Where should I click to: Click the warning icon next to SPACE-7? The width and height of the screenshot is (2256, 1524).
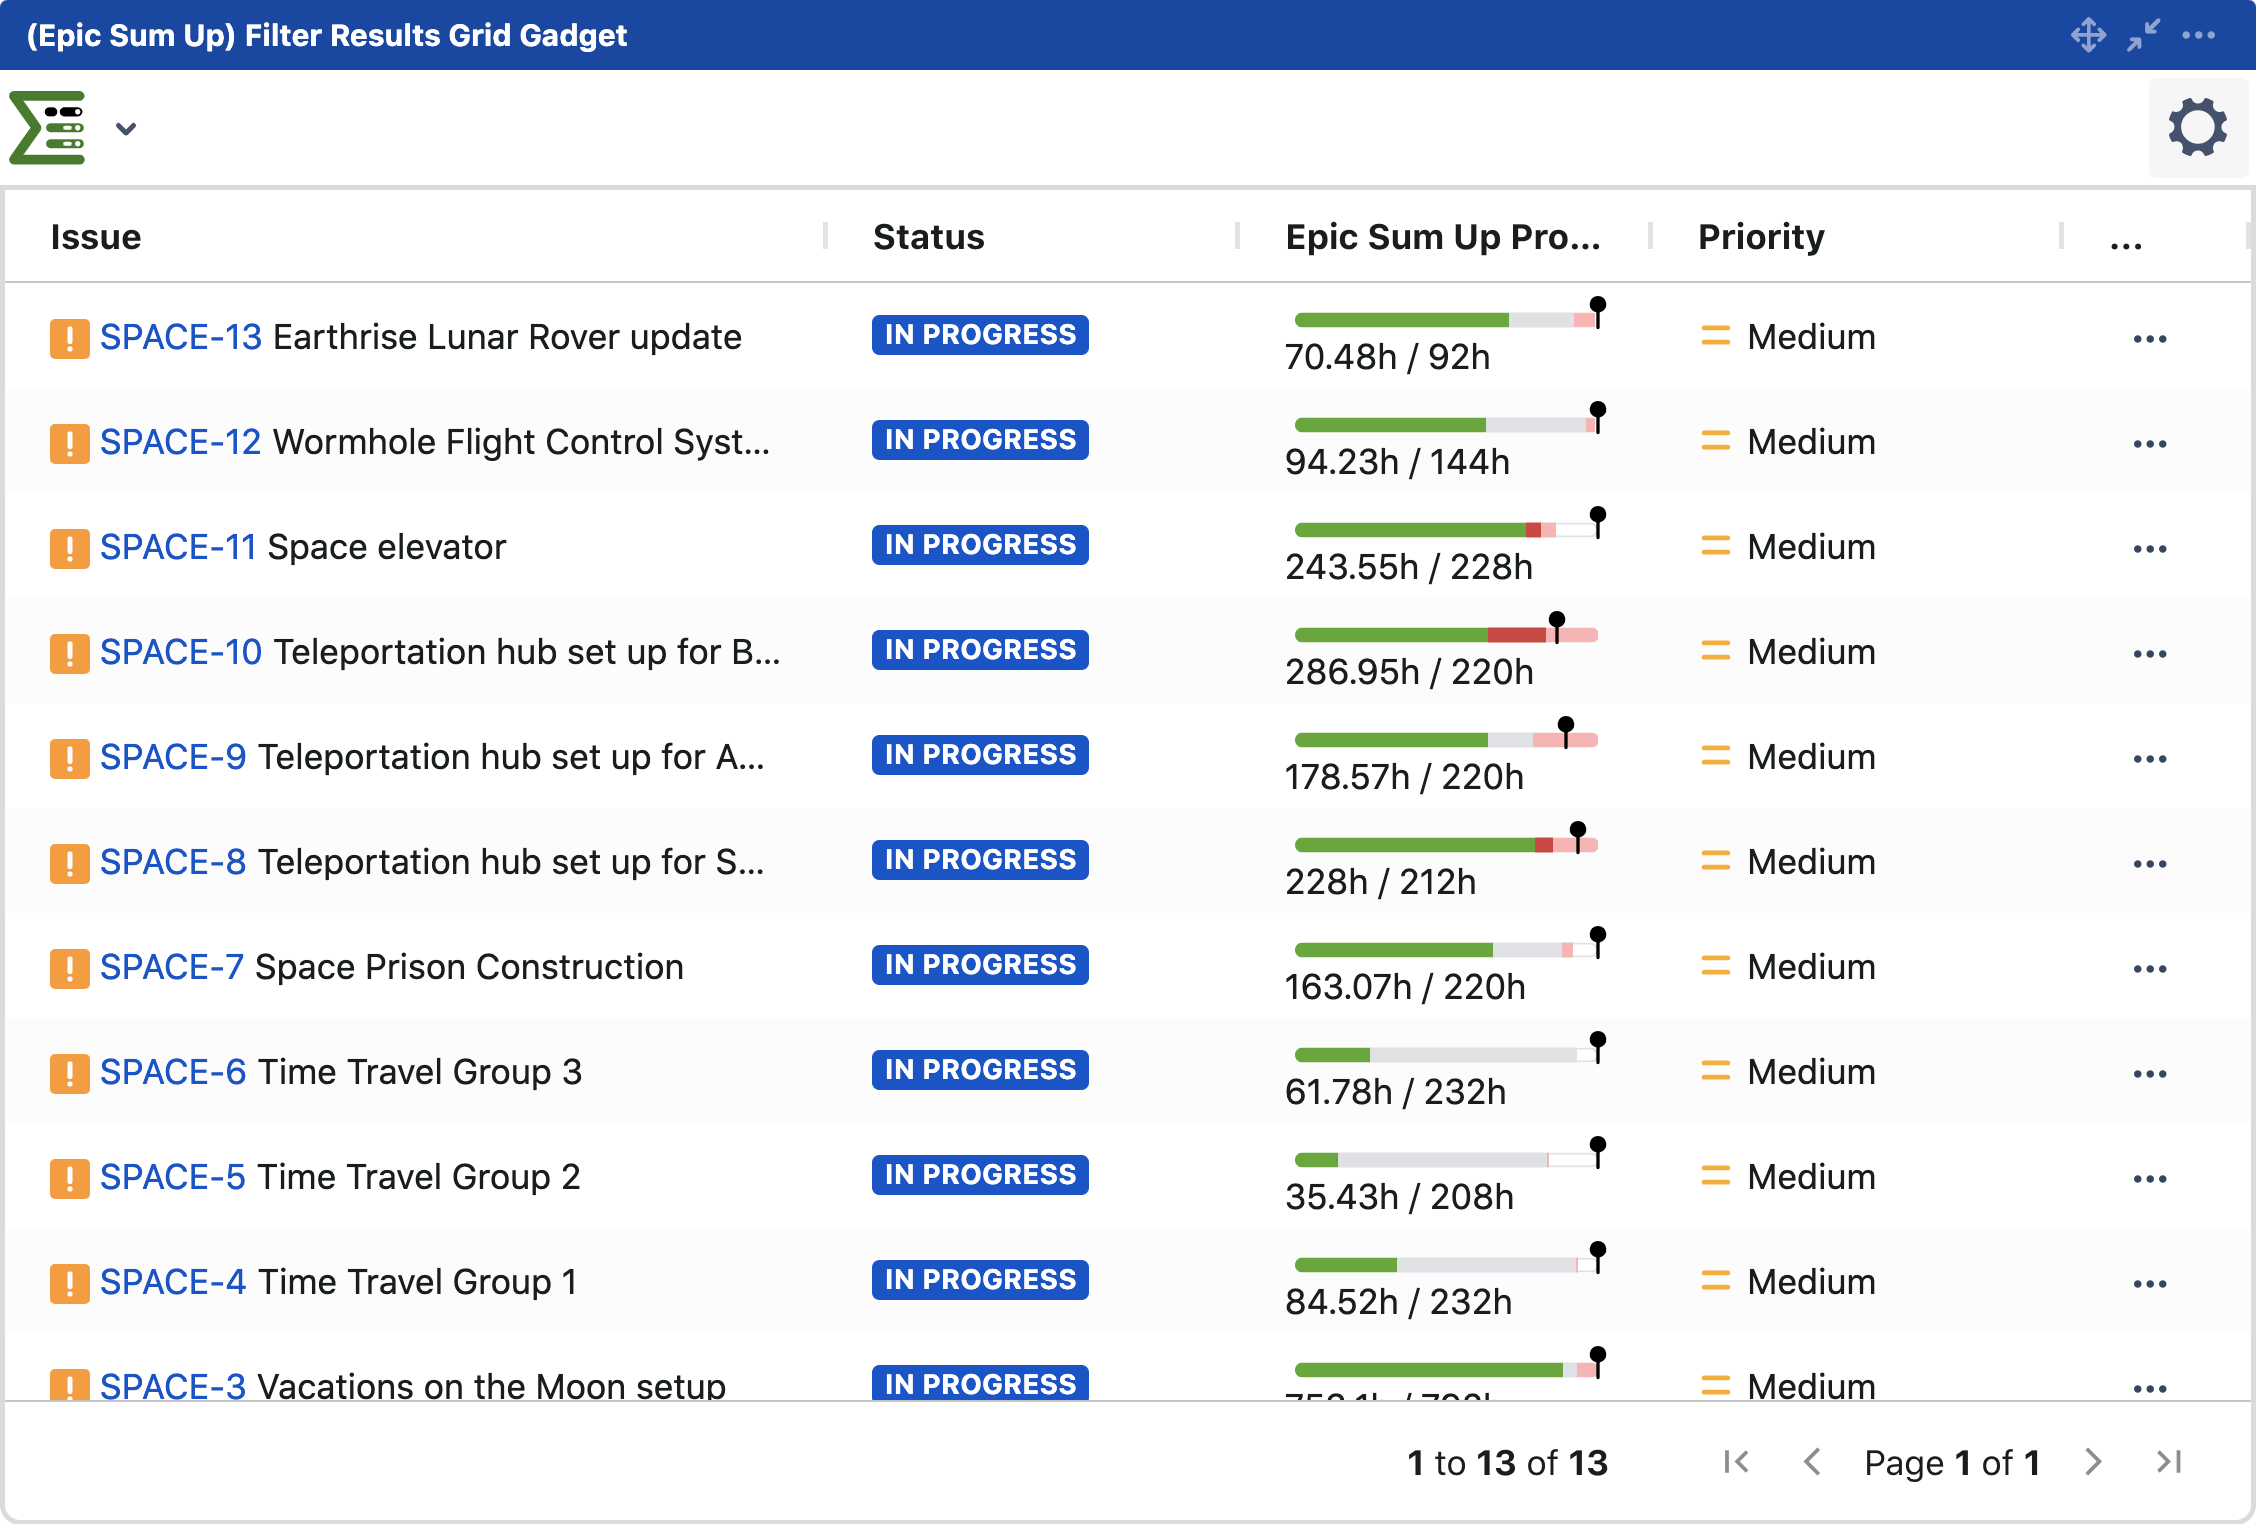pyautogui.click(x=69, y=967)
